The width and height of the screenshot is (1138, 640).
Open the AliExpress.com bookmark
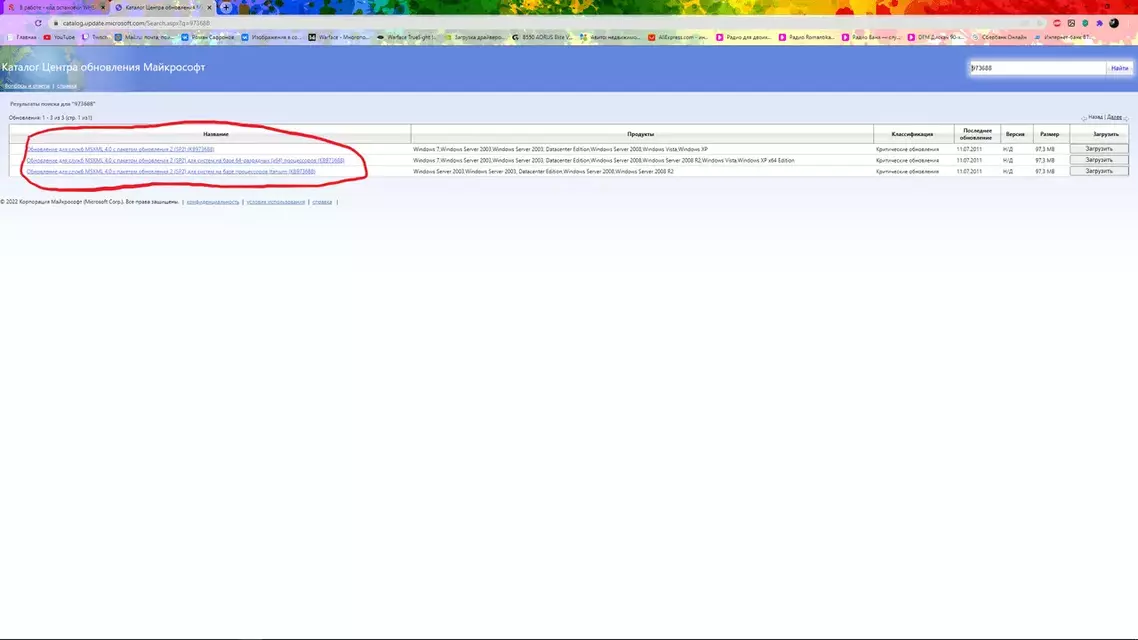(x=678, y=37)
